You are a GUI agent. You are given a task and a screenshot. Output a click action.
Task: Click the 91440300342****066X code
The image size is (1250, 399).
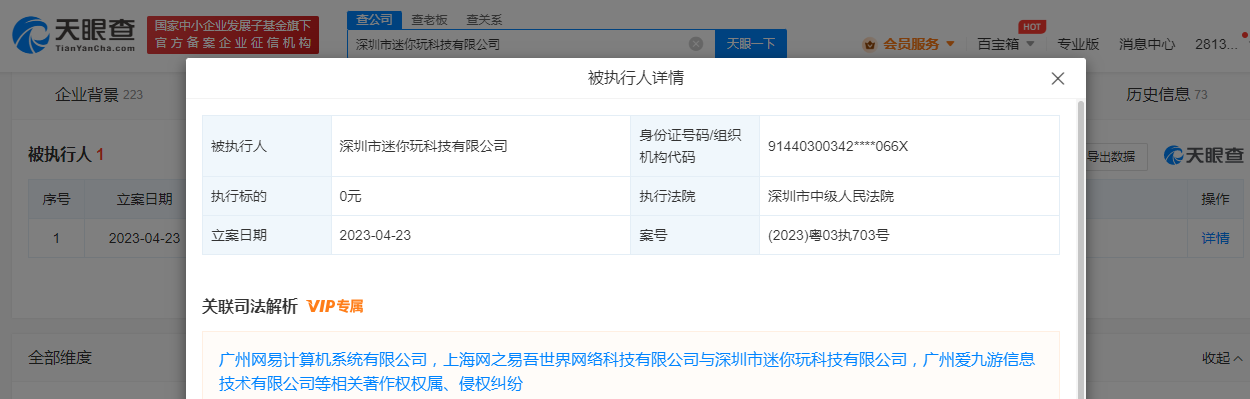click(838, 146)
